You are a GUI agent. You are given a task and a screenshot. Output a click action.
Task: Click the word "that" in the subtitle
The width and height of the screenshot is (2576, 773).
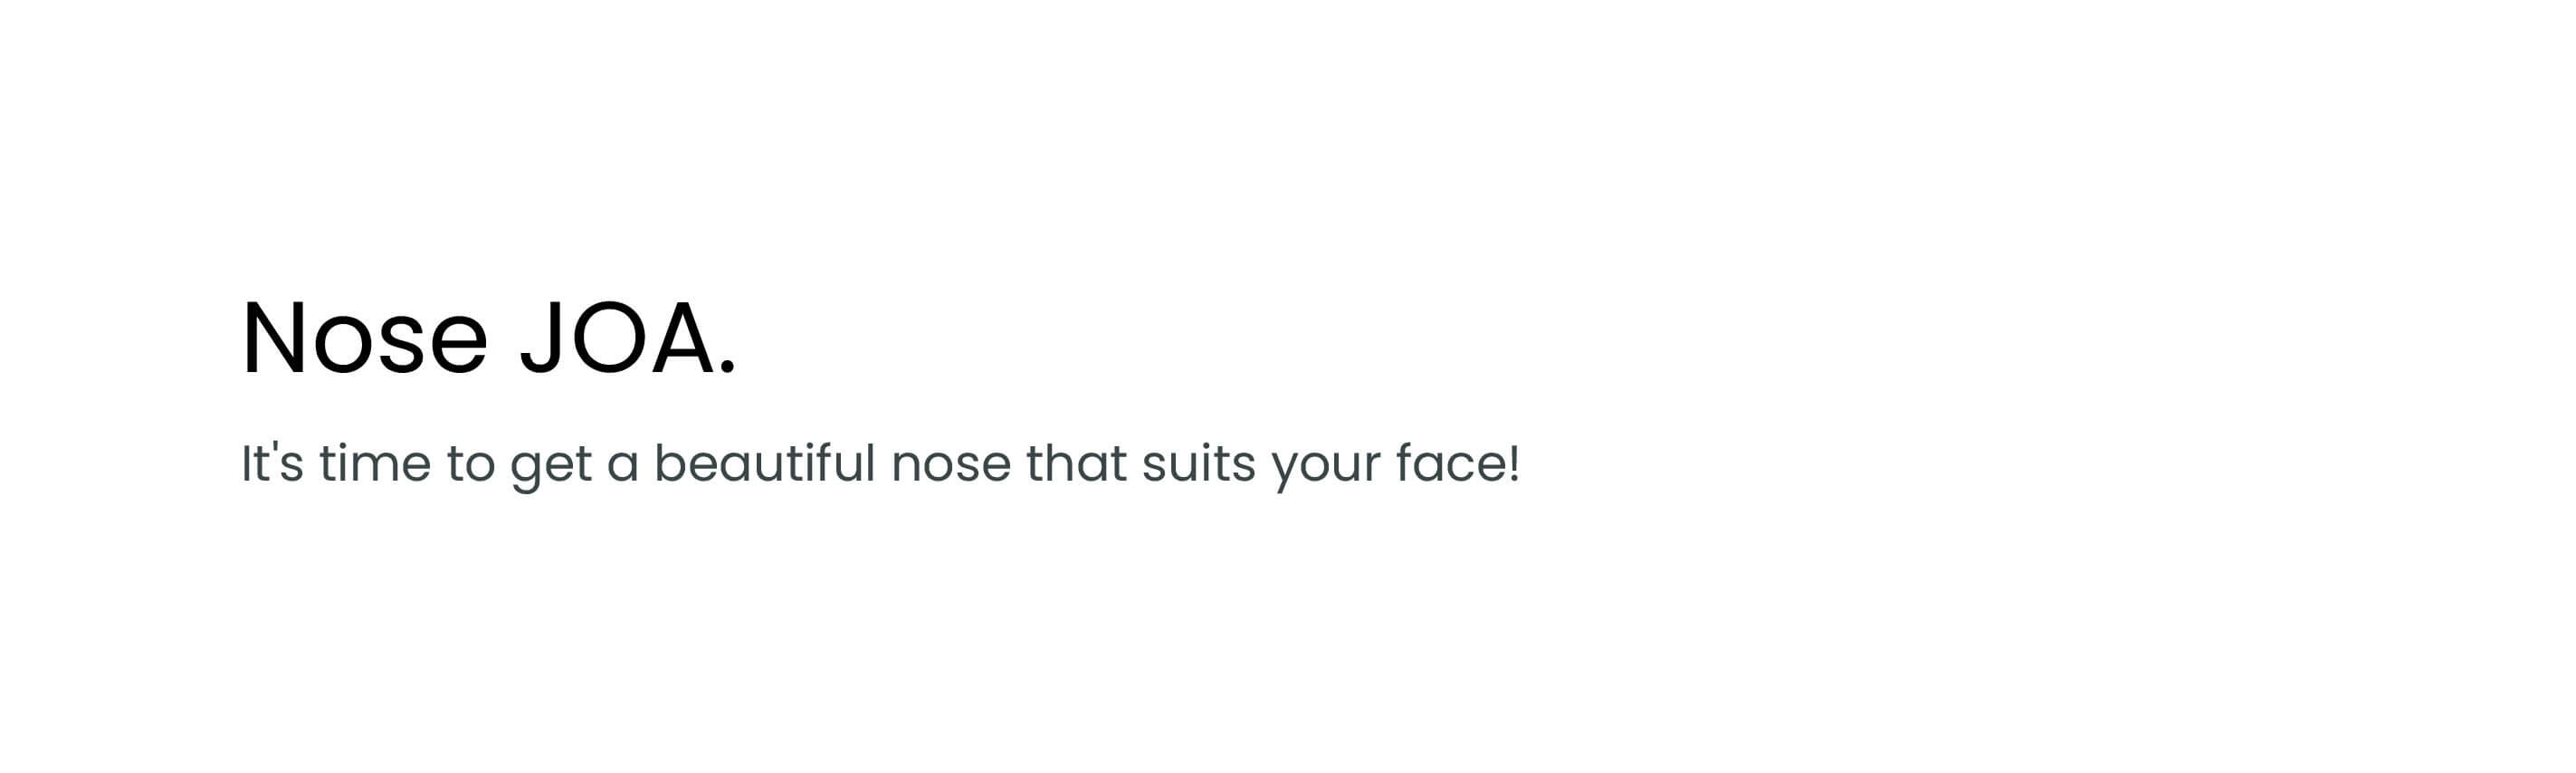pyautogui.click(x=1077, y=463)
